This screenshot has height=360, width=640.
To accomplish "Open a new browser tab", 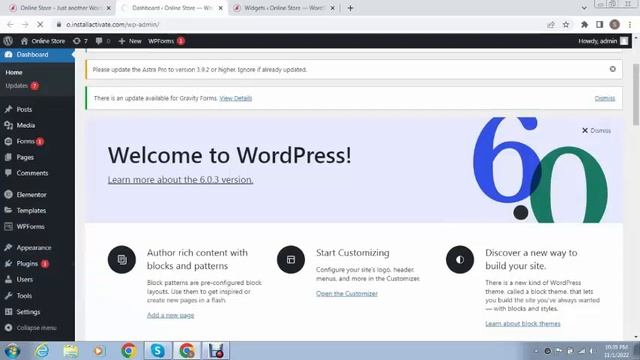I will tap(350, 8).
